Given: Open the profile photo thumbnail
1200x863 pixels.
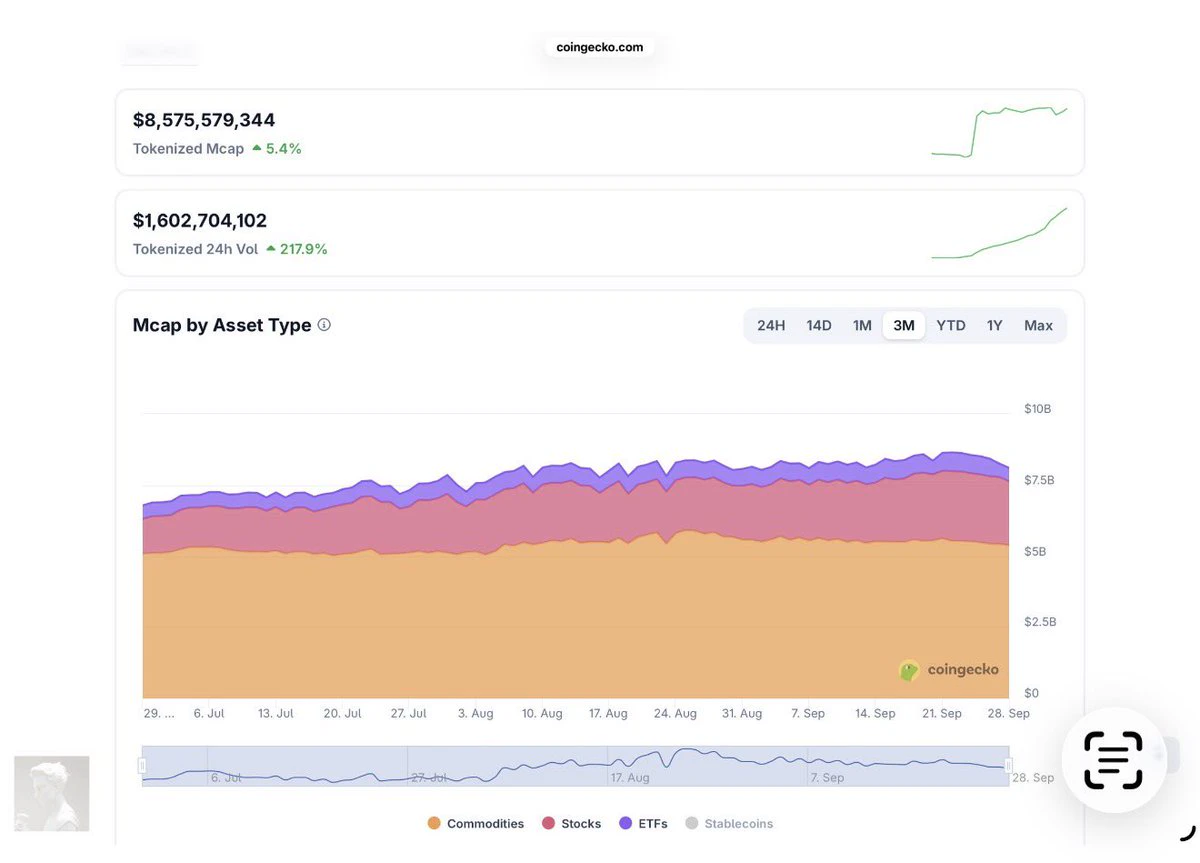Looking at the screenshot, I should (x=52, y=793).
